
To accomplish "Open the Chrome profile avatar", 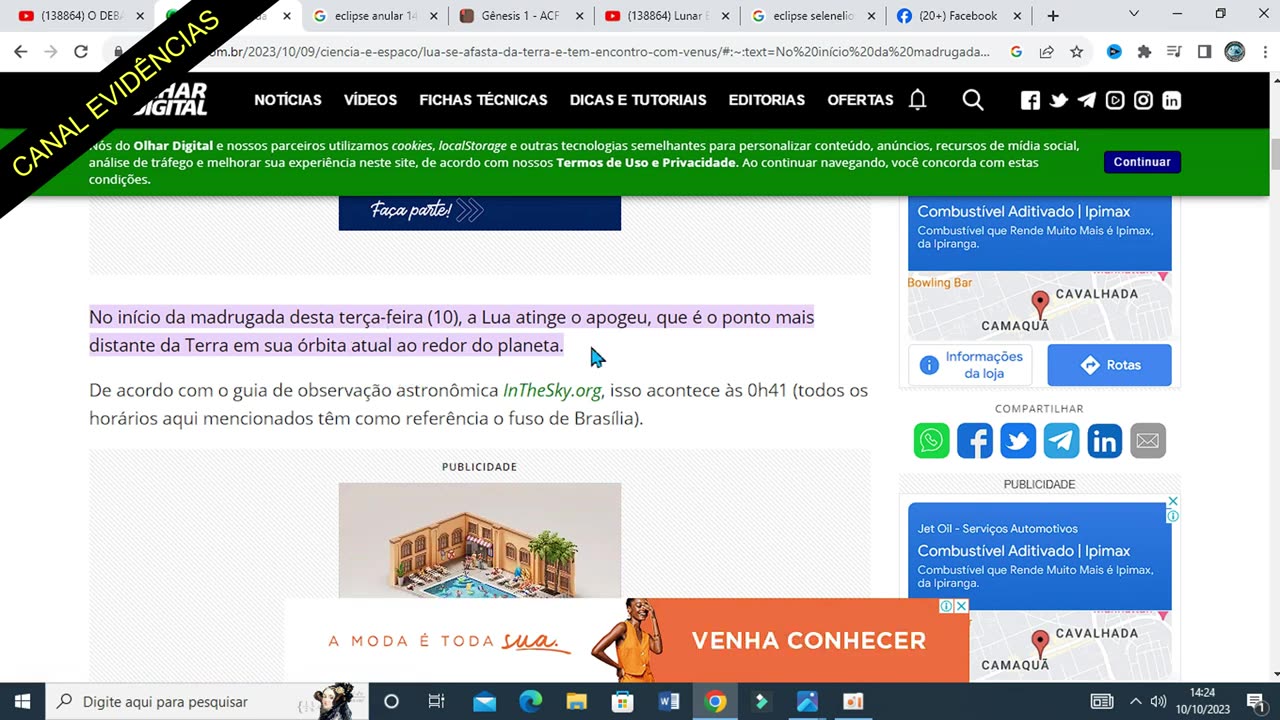I will click(x=1235, y=52).
